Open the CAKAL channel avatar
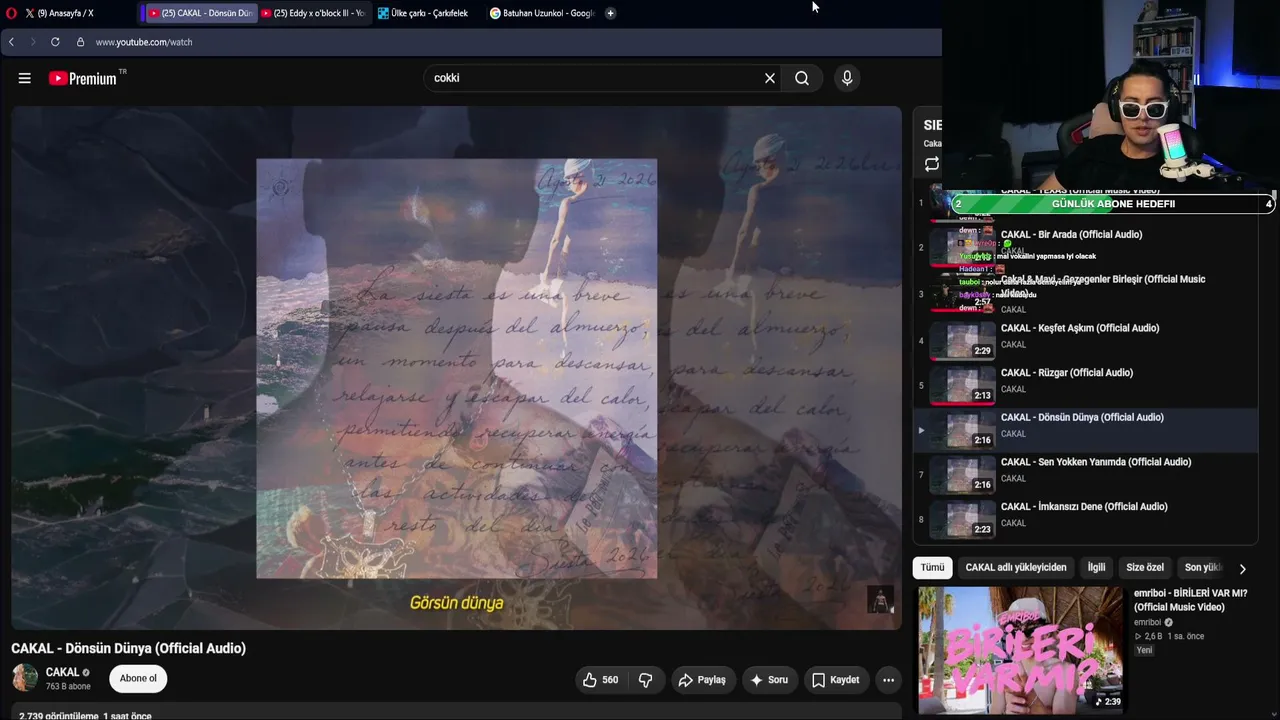 [25, 678]
